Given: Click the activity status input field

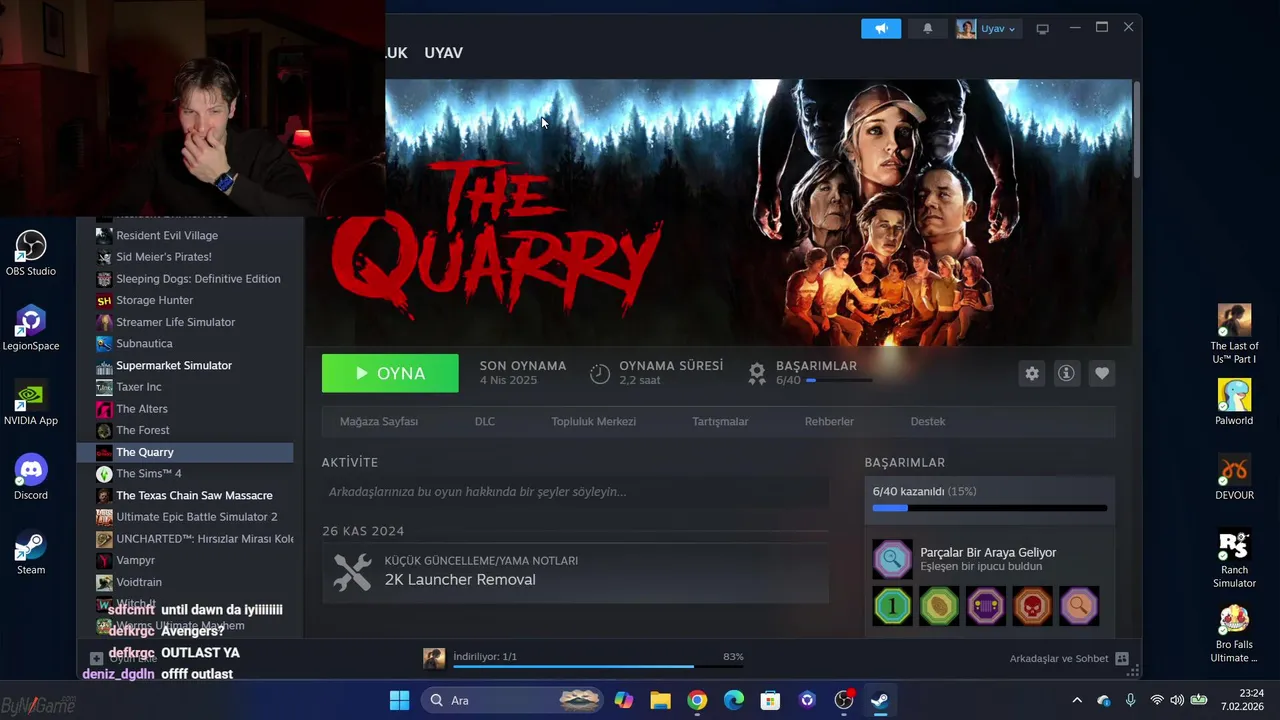Looking at the screenshot, I should 575,492.
